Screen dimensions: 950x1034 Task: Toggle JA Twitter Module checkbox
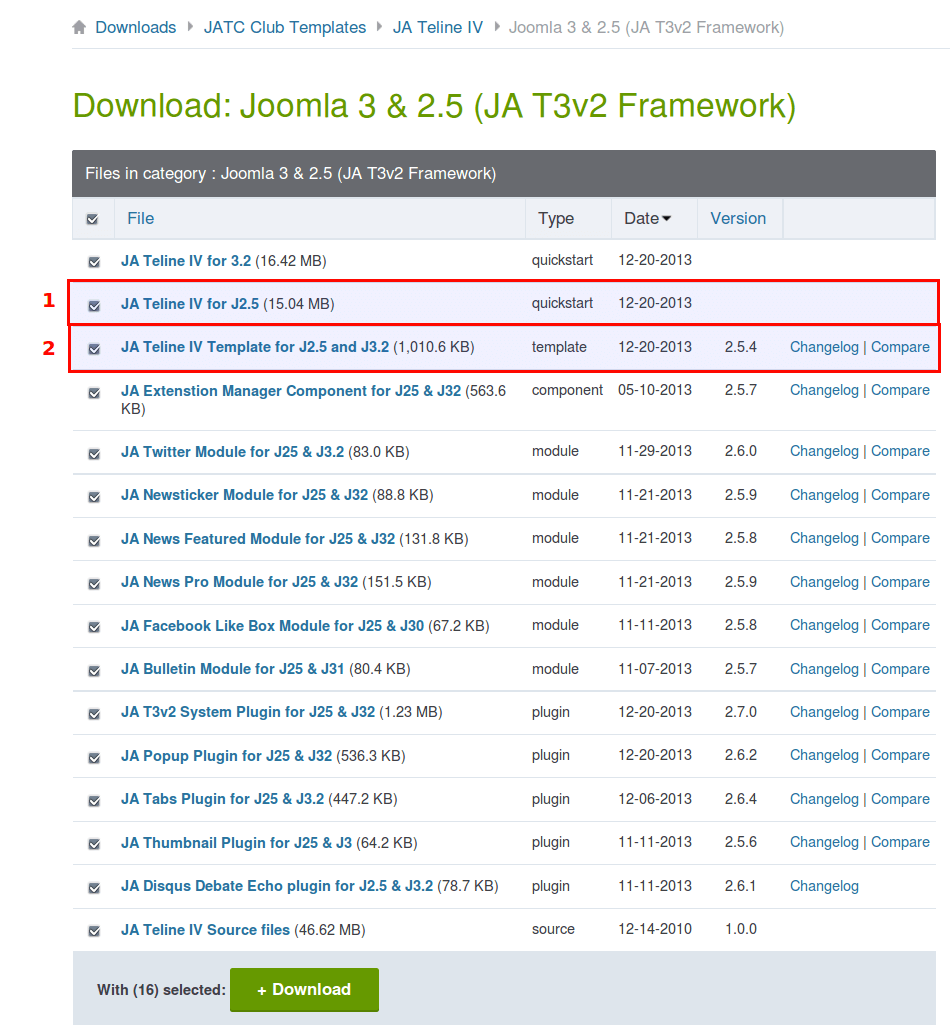point(94,454)
